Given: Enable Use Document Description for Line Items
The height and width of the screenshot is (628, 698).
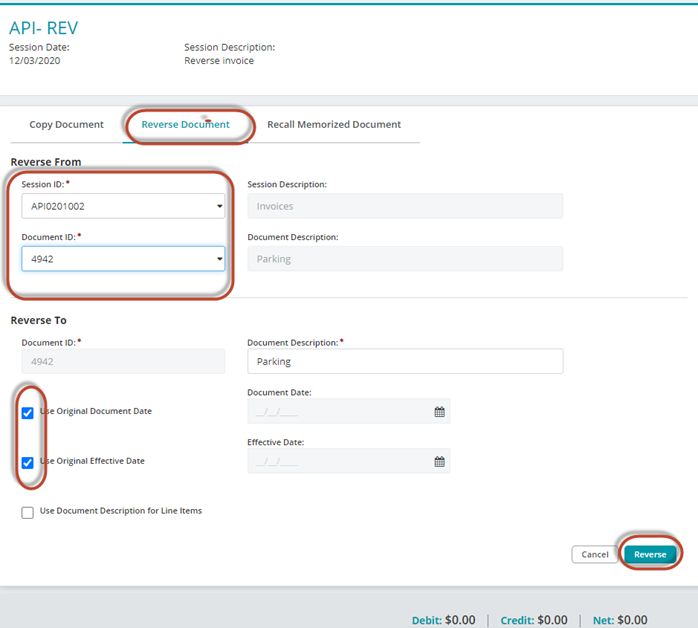Looking at the screenshot, I should tap(28, 512).
